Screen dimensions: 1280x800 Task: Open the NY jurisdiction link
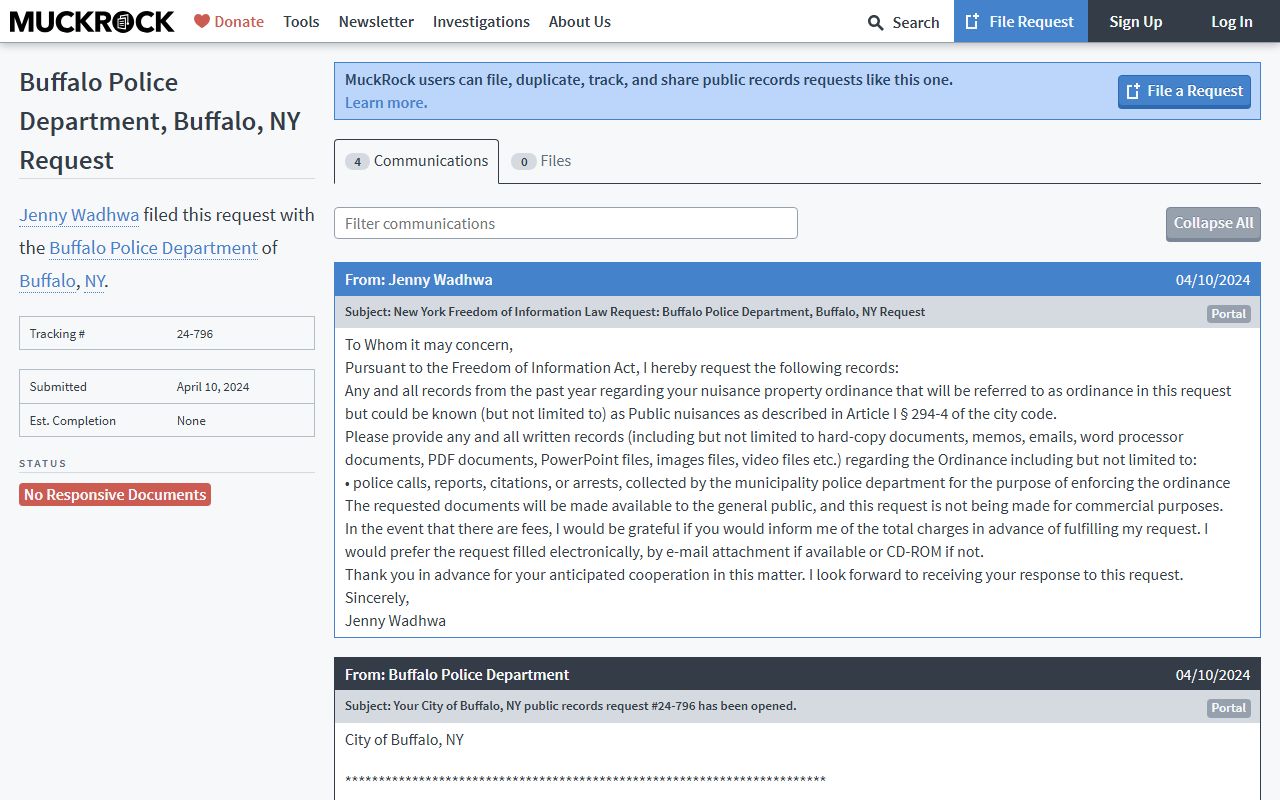pos(95,280)
